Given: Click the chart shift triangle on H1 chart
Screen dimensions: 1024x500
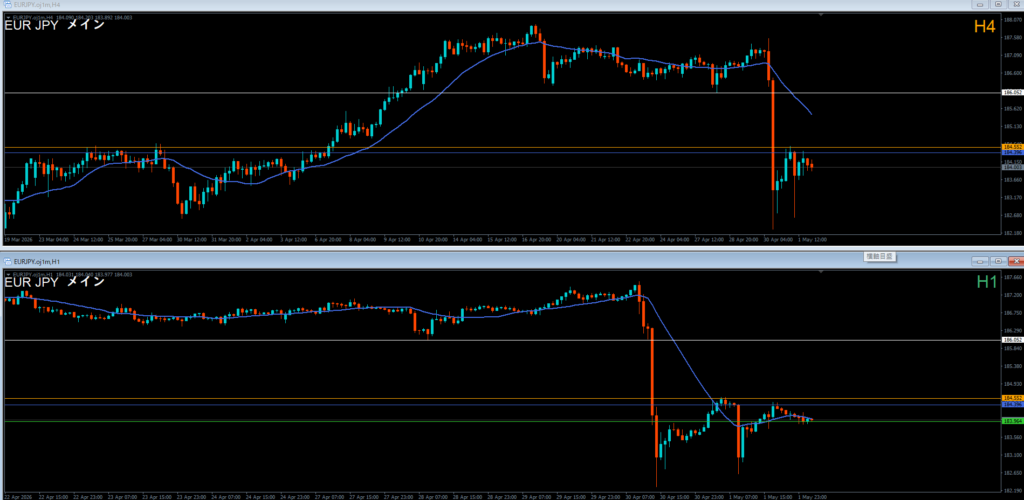Looking at the screenshot, I should point(821,271).
